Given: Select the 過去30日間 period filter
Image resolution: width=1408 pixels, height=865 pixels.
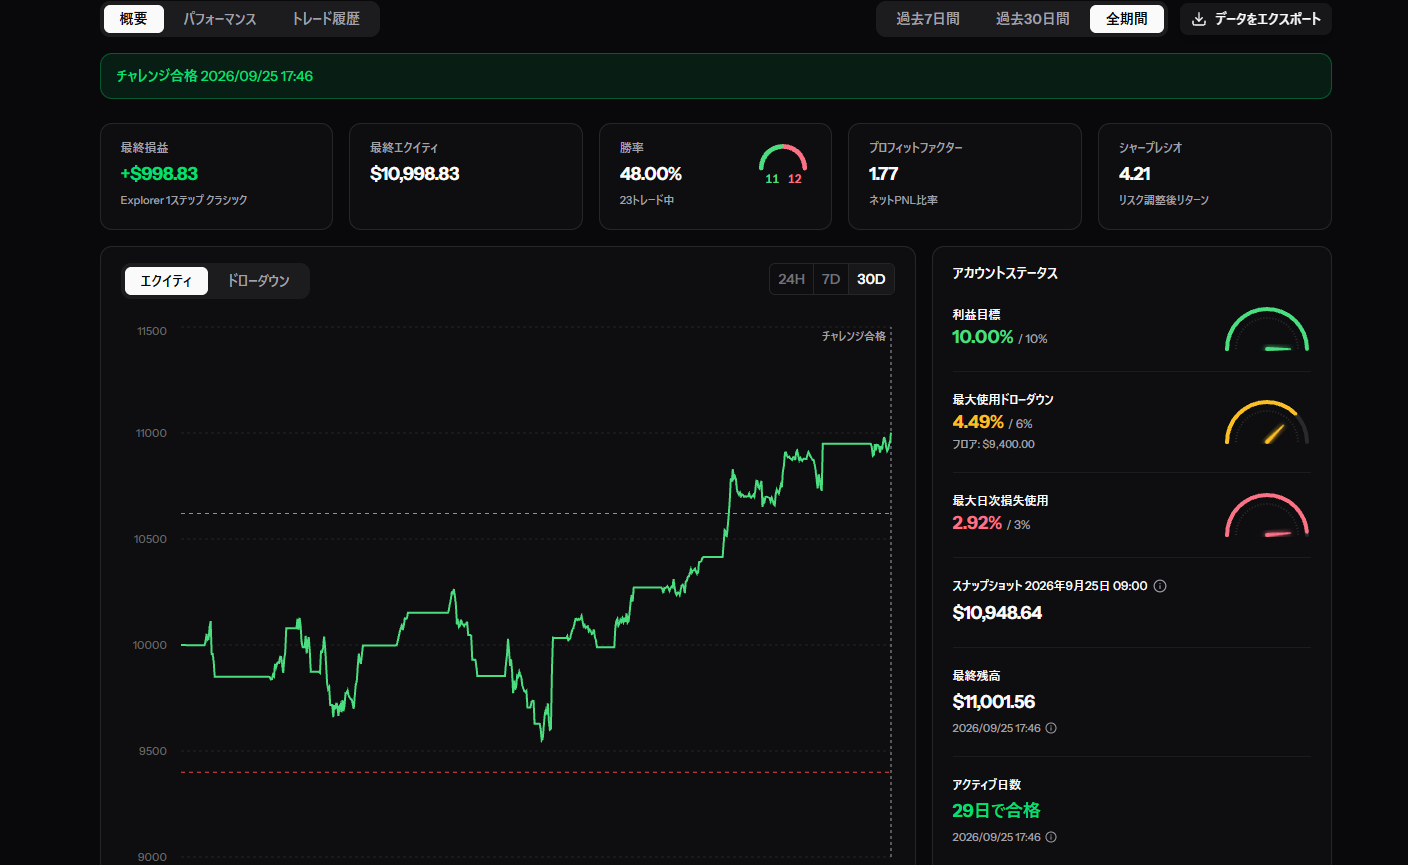Looking at the screenshot, I should (1033, 19).
